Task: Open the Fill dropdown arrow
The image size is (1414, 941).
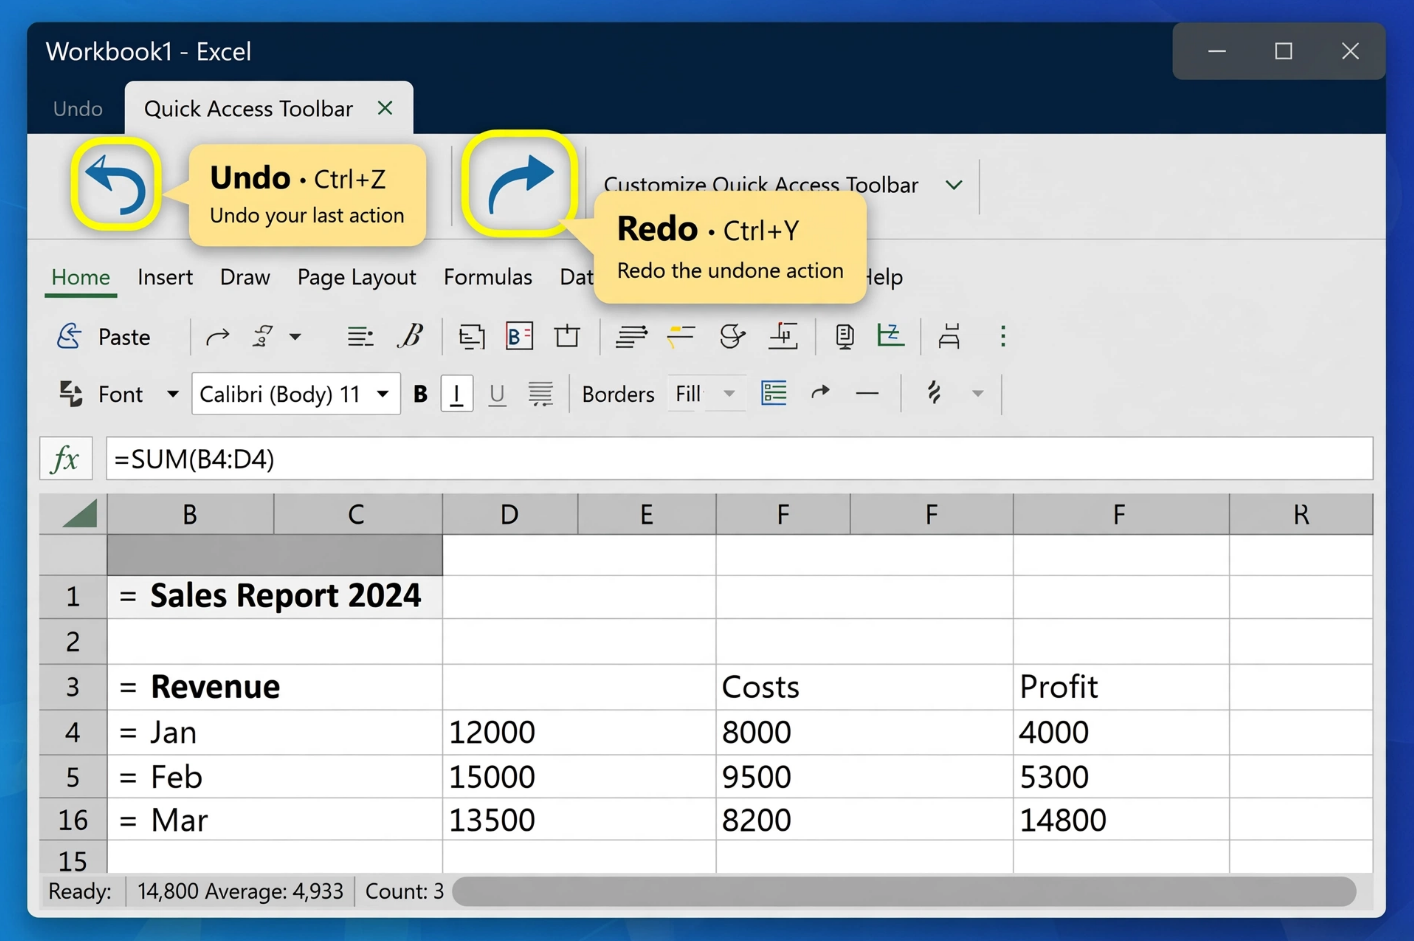Action: pos(729,394)
